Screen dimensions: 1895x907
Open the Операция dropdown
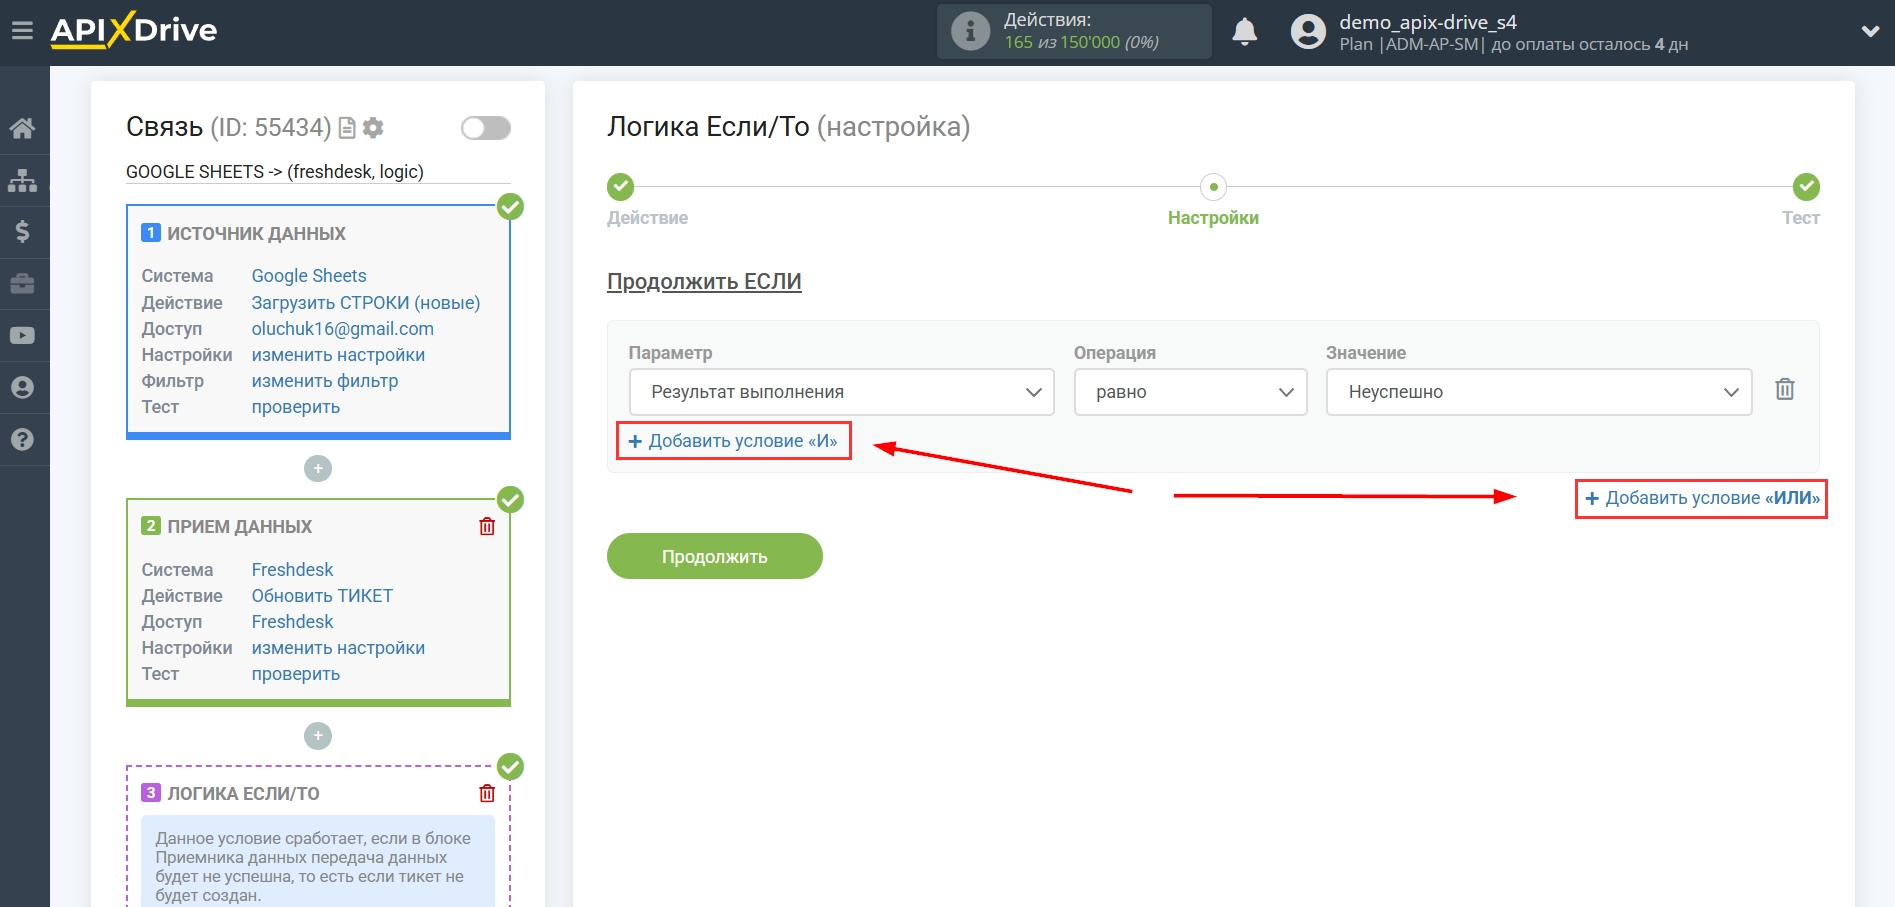pyautogui.click(x=1190, y=392)
